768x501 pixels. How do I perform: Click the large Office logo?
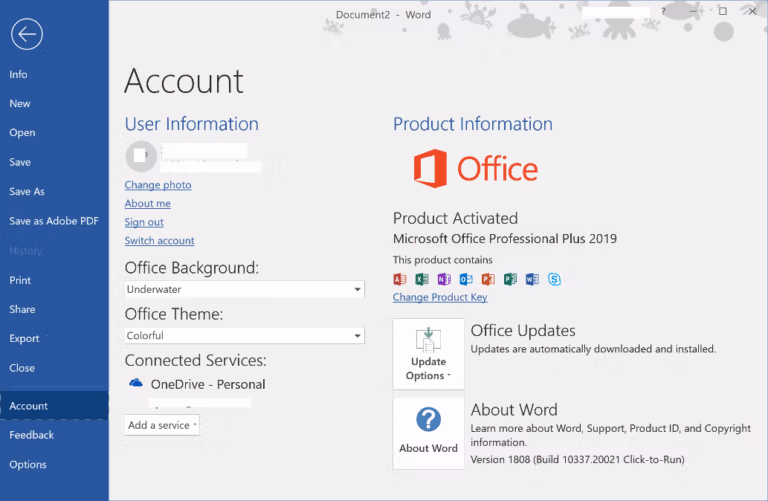(x=476, y=168)
